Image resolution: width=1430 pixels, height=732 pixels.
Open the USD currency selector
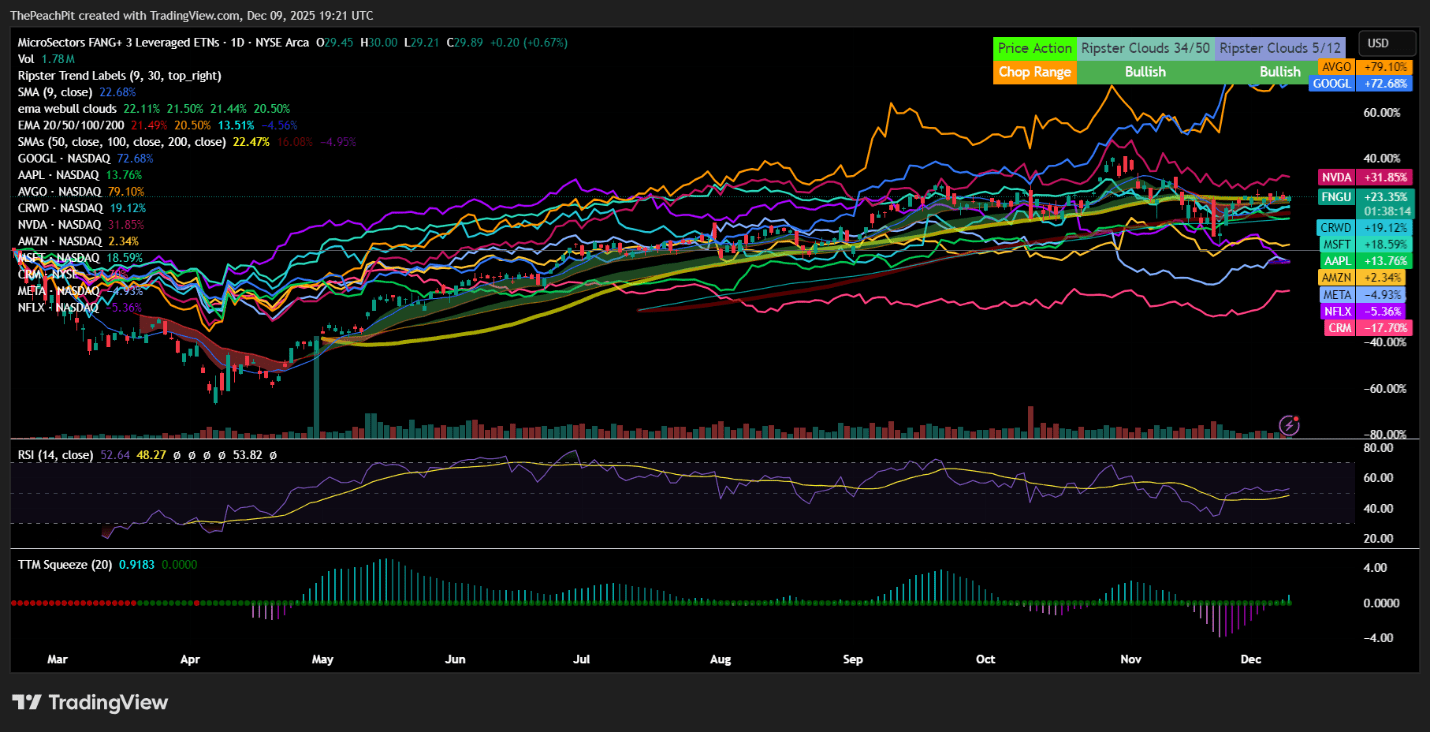click(1387, 43)
